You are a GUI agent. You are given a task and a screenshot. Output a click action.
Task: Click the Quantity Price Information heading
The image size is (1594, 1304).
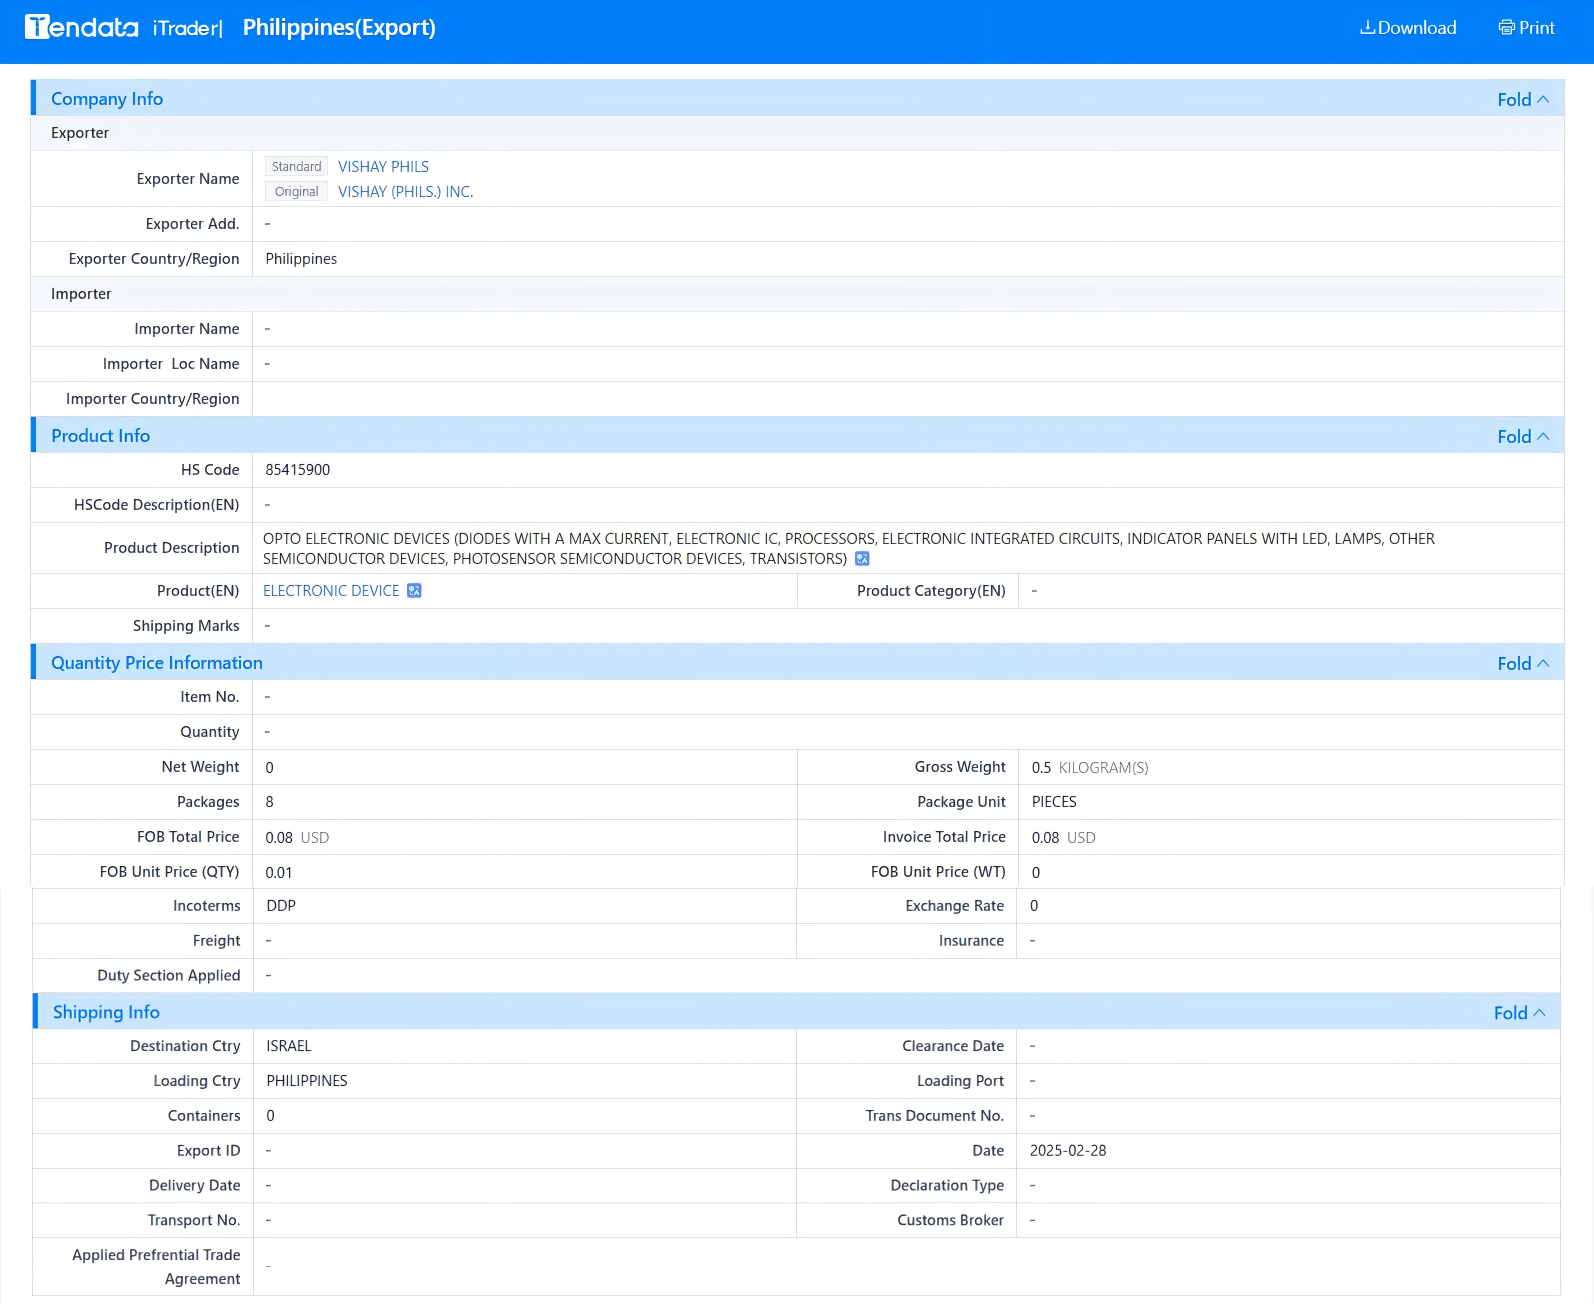[x=157, y=663]
